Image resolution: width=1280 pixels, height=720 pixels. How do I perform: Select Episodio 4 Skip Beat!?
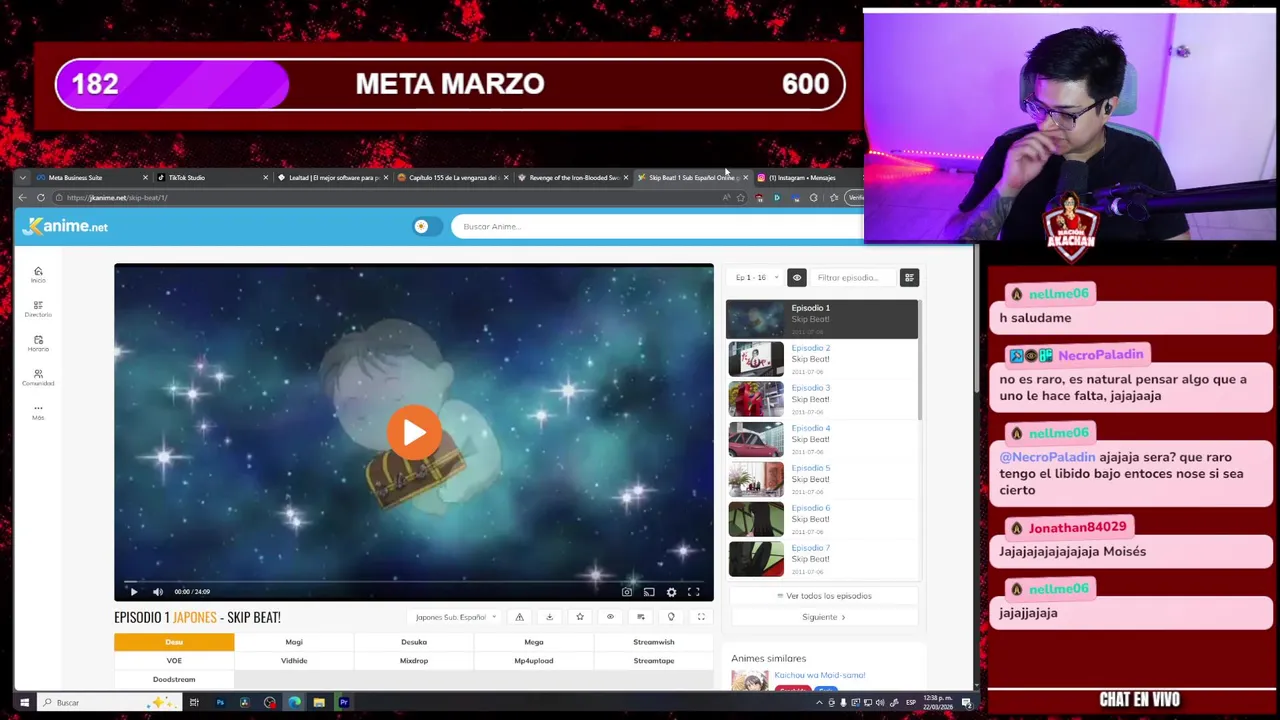coord(822,439)
